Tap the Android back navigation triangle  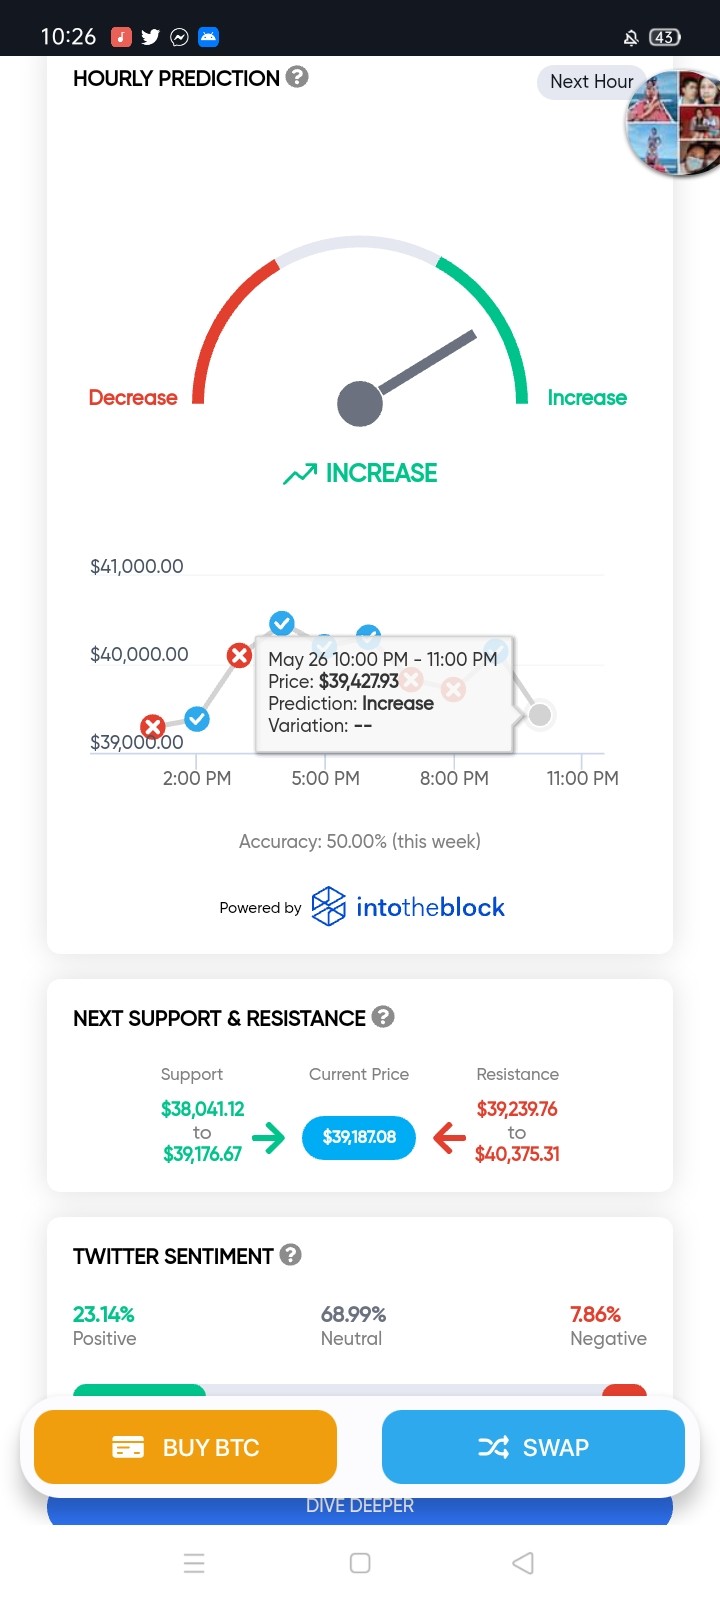(523, 1563)
